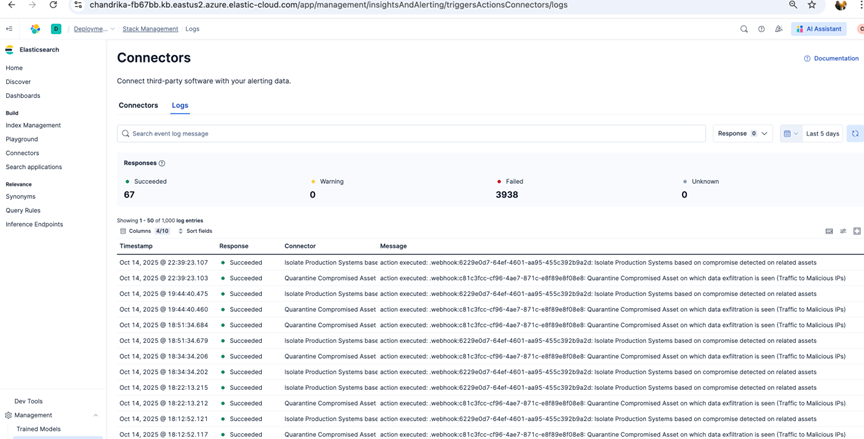
Task: Select the timestamp Oct 14, 2025 @ 18:51:34.684
Action: click(x=164, y=325)
